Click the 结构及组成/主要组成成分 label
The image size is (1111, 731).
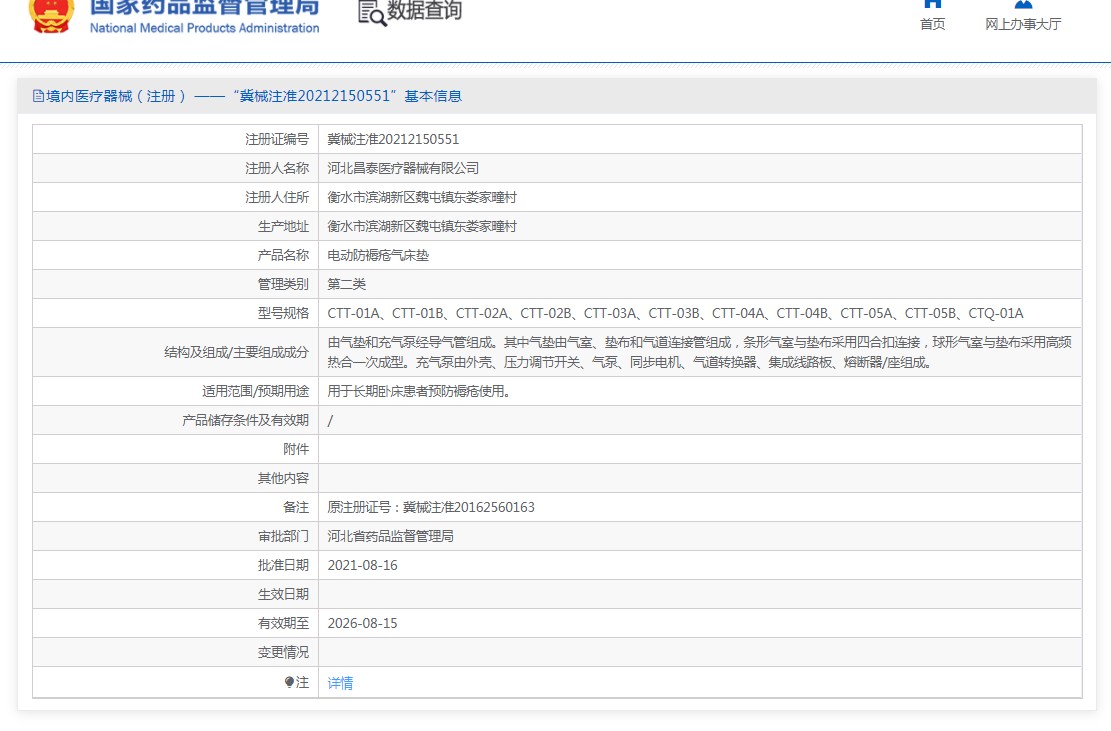237,352
